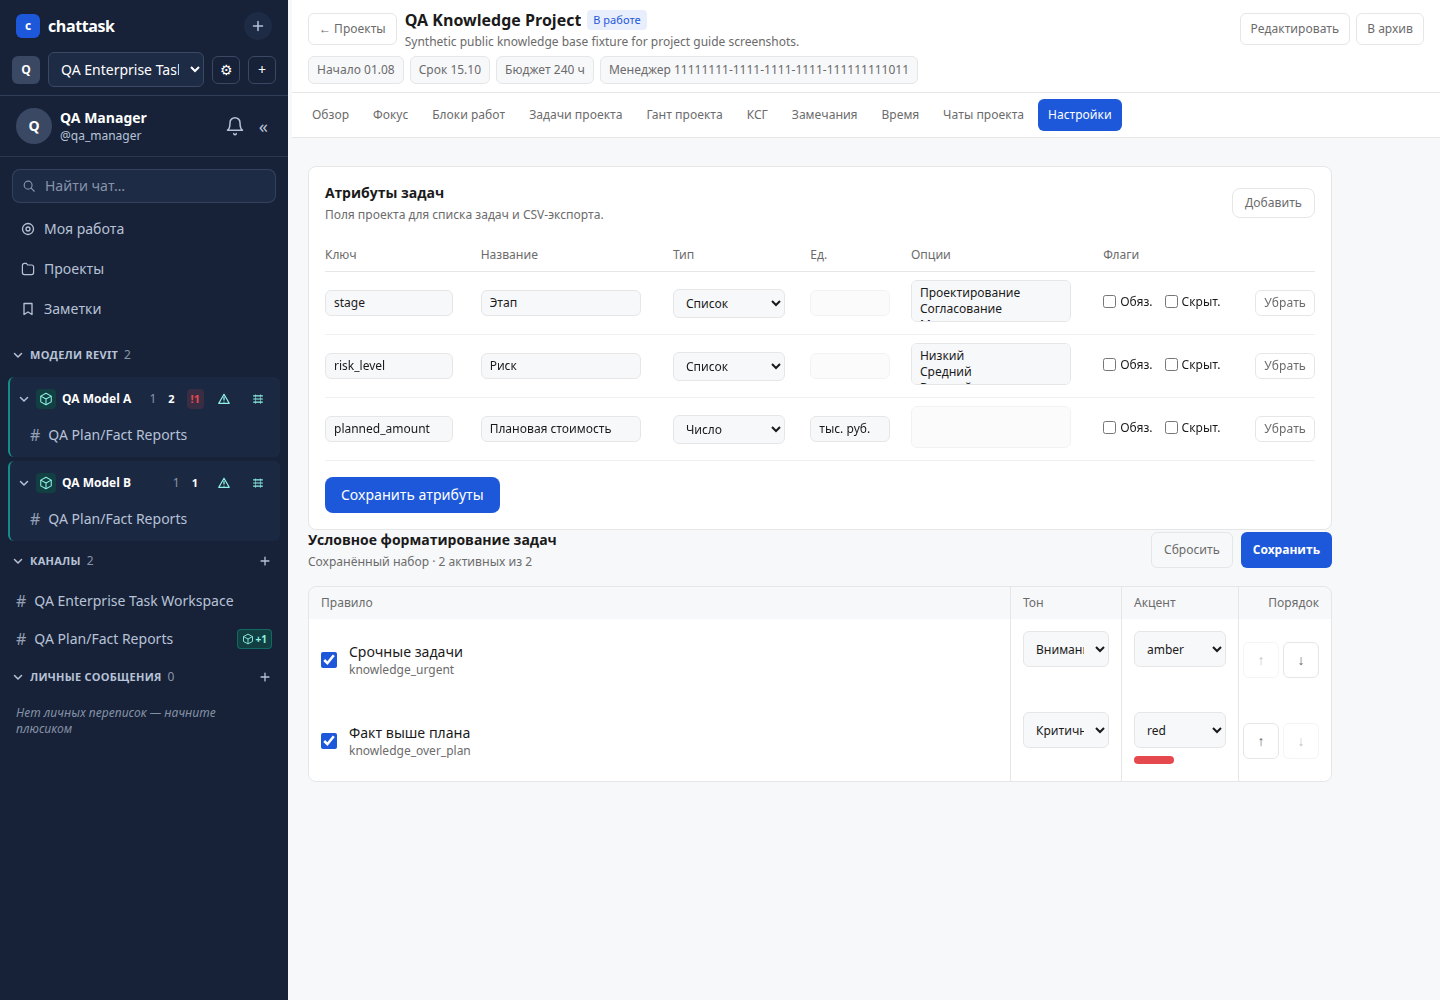Click the green +1 model badge
The image size is (1440, 1000).
point(254,639)
